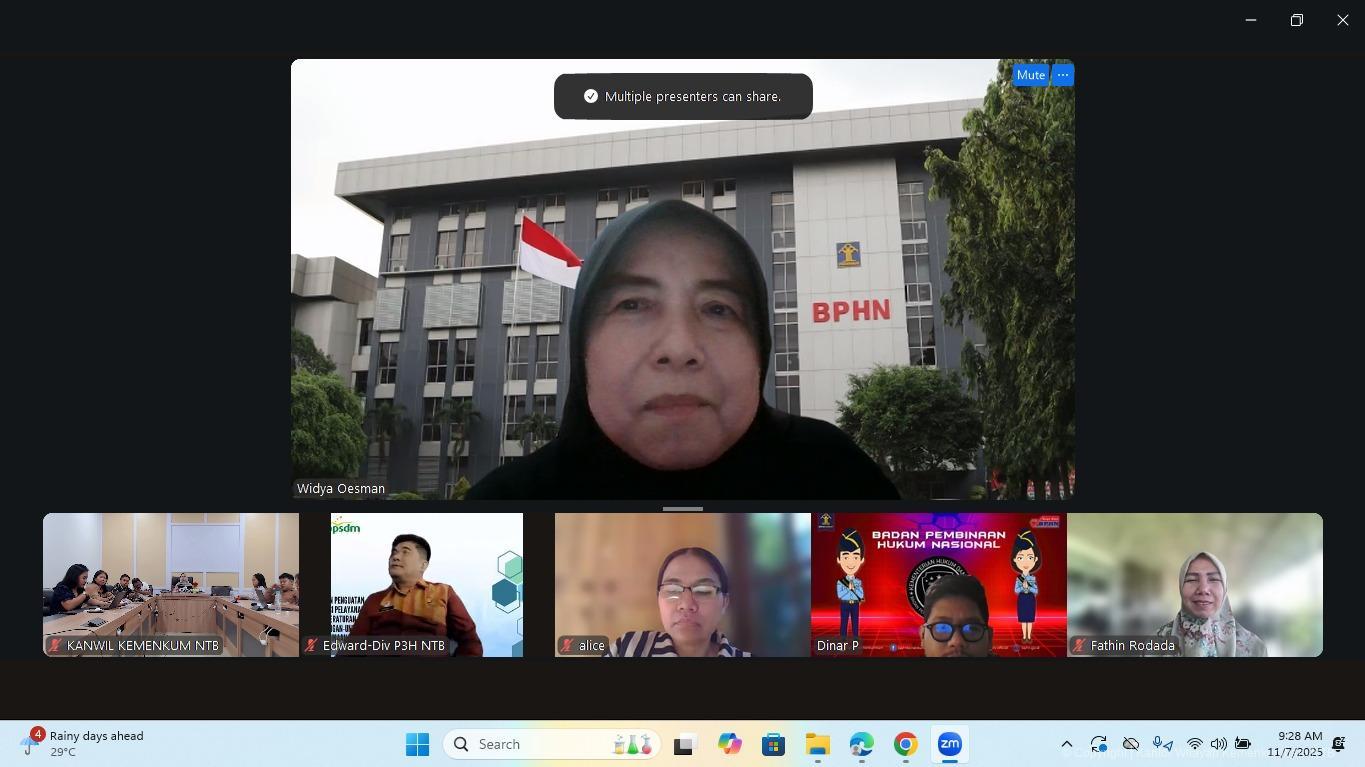Open the weather widget showing Rainy days ahead

85,743
